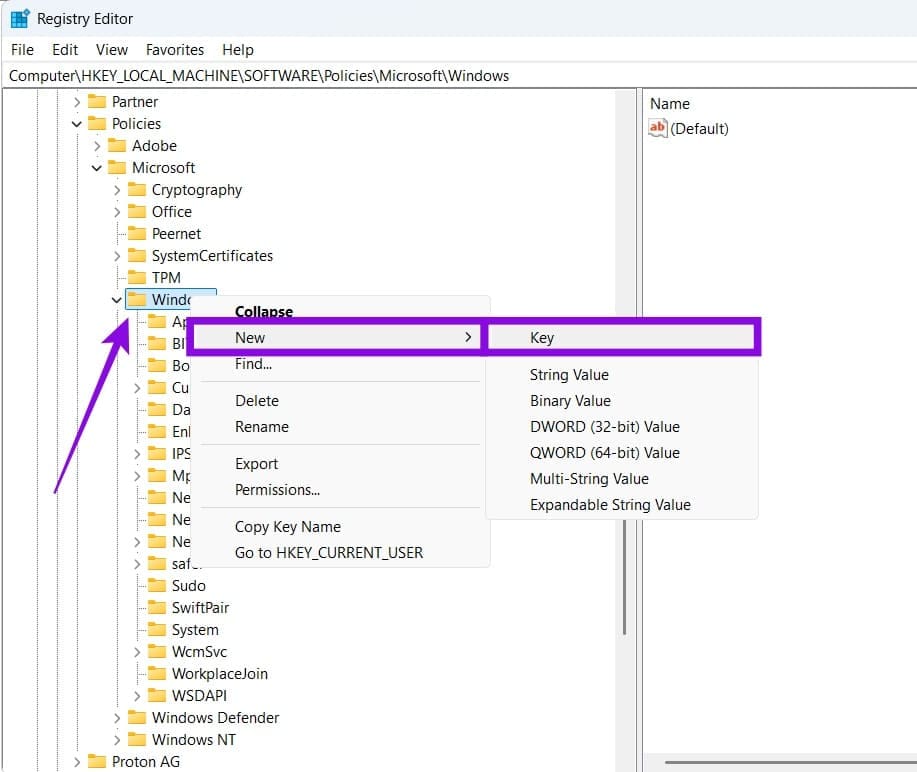Click the Registry Editor app icon
Image resolution: width=917 pixels, height=772 pixels.
point(20,19)
